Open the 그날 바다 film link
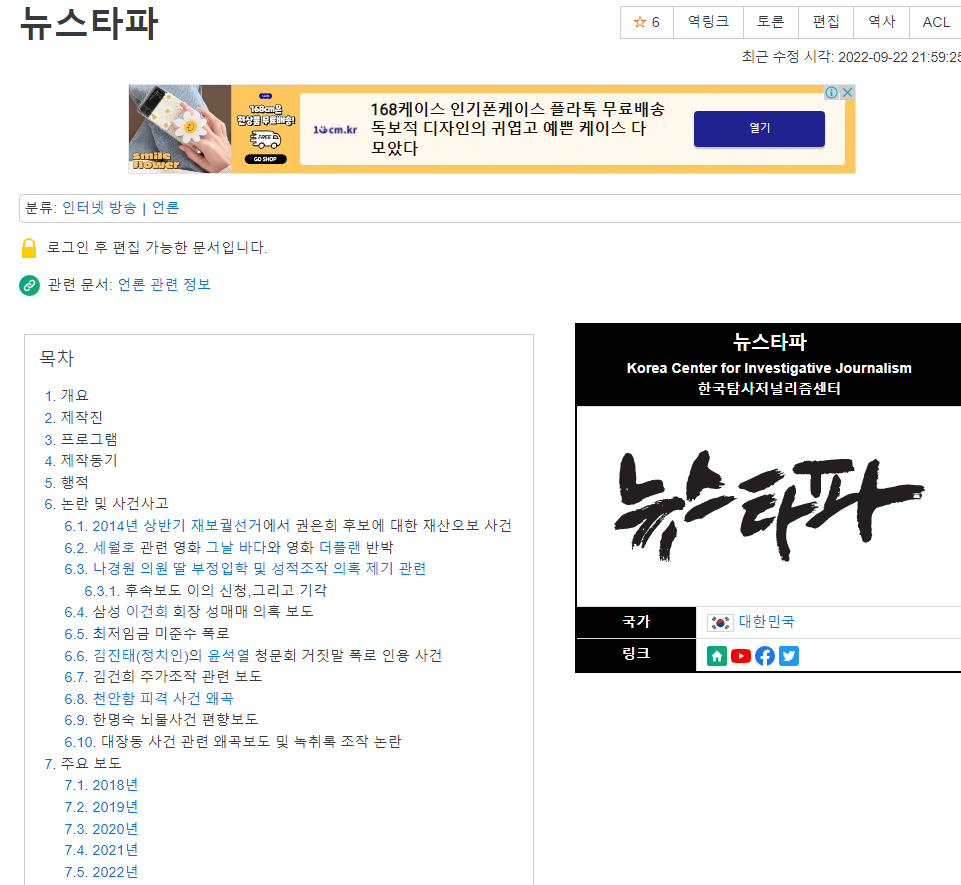This screenshot has width=961, height=885. pyautogui.click(x=236, y=547)
